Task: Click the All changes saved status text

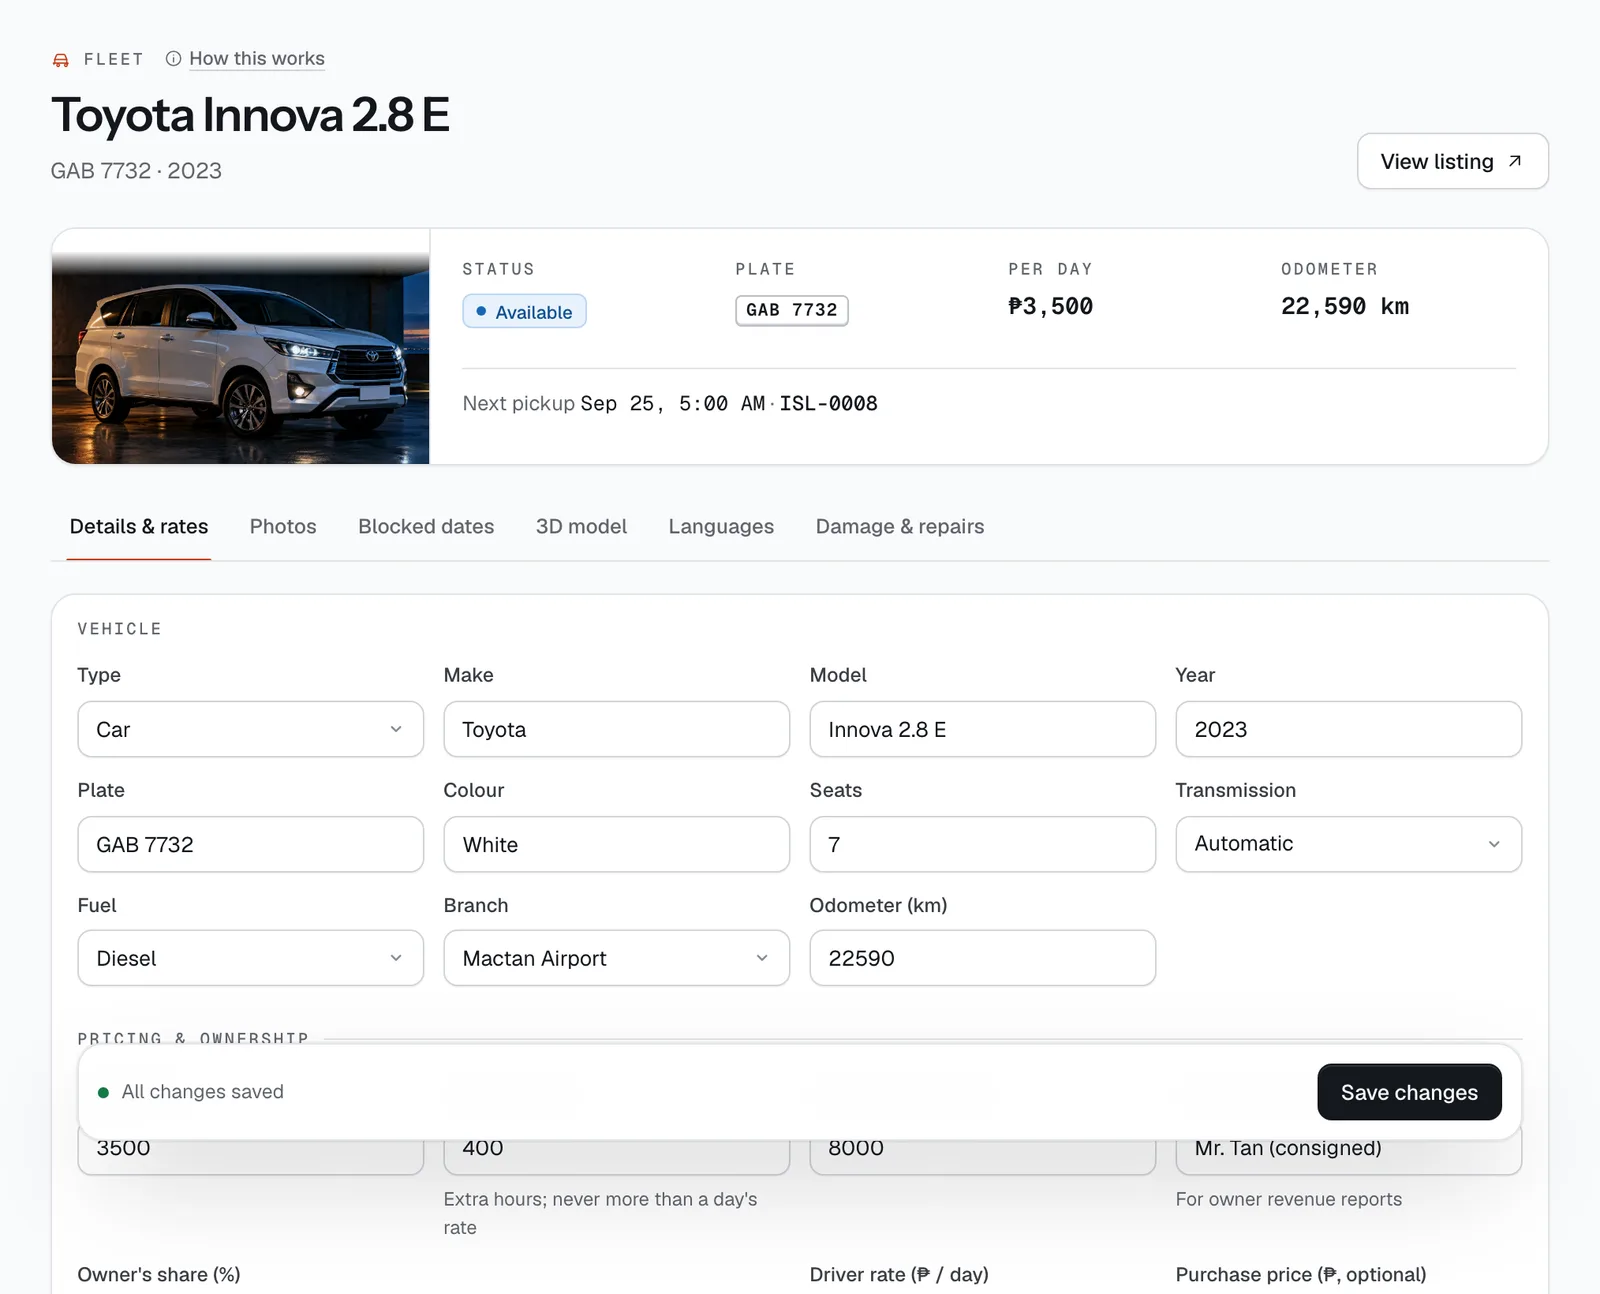Action: click(x=202, y=1092)
